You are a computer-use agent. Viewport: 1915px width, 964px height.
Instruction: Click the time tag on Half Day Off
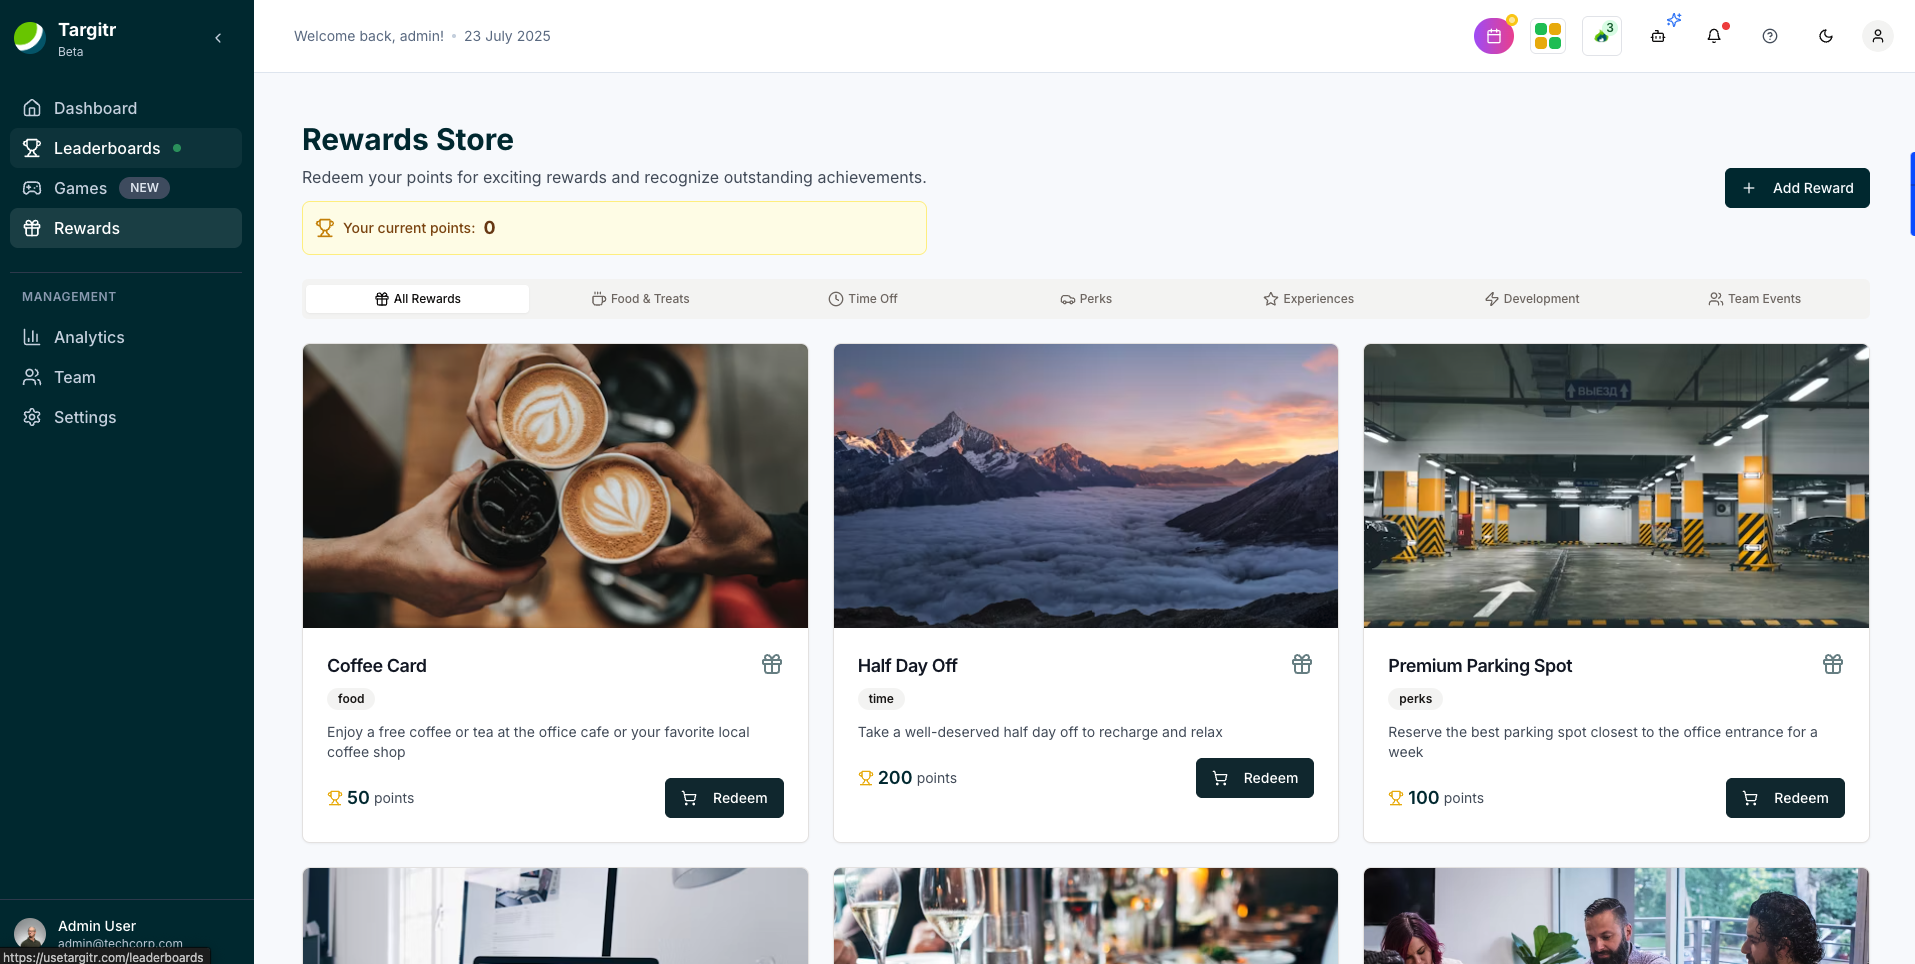pos(881,699)
